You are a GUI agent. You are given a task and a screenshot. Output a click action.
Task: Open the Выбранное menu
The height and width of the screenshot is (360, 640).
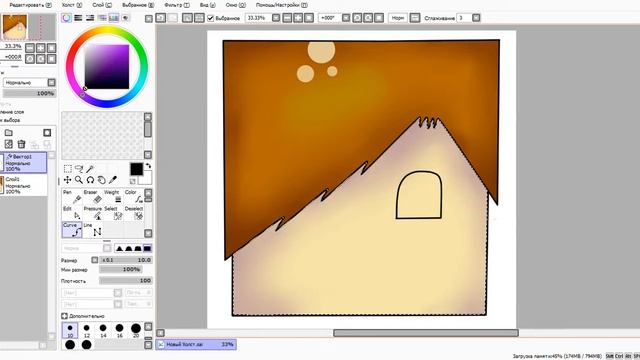[x=138, y=5]
